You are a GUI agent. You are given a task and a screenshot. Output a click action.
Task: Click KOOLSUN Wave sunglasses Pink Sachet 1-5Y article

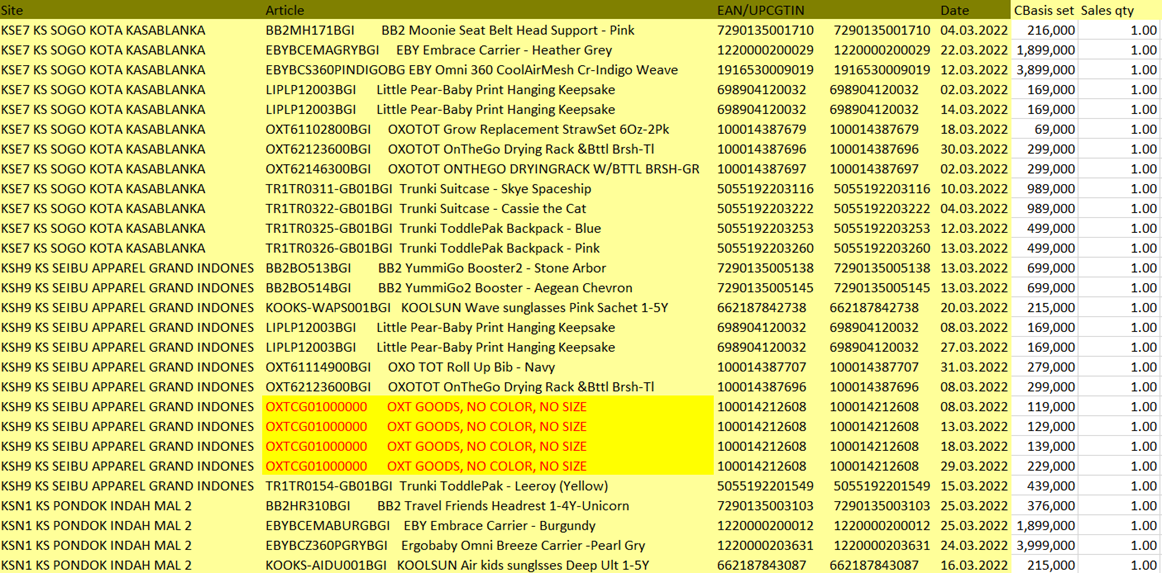467,308
